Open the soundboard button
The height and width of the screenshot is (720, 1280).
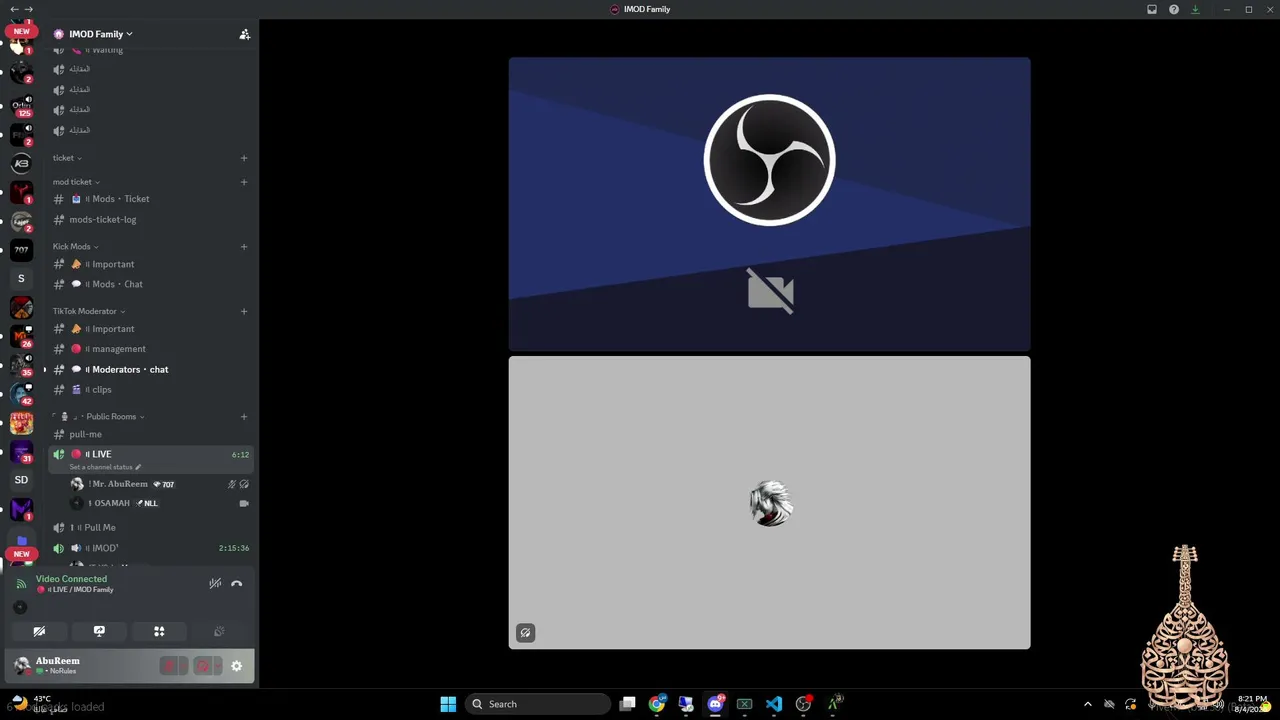pos(219,631)
